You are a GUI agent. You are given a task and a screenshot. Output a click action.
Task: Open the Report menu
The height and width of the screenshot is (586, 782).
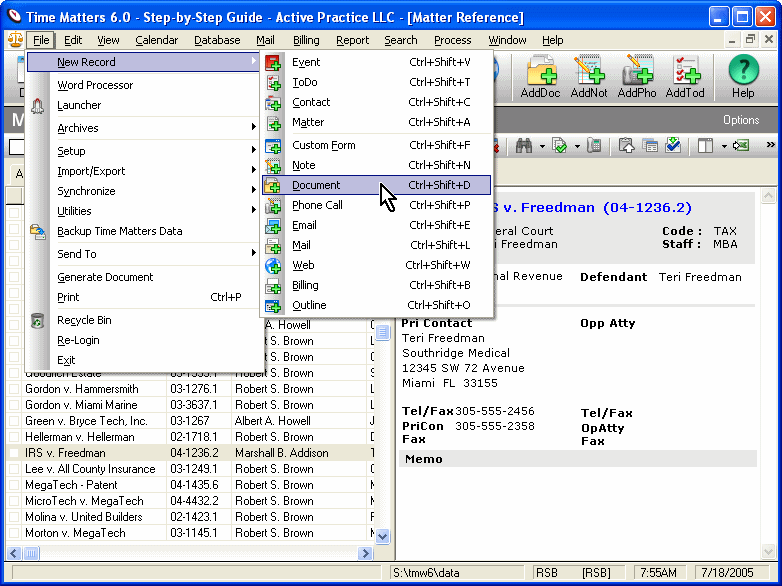[x=353, y=40]
